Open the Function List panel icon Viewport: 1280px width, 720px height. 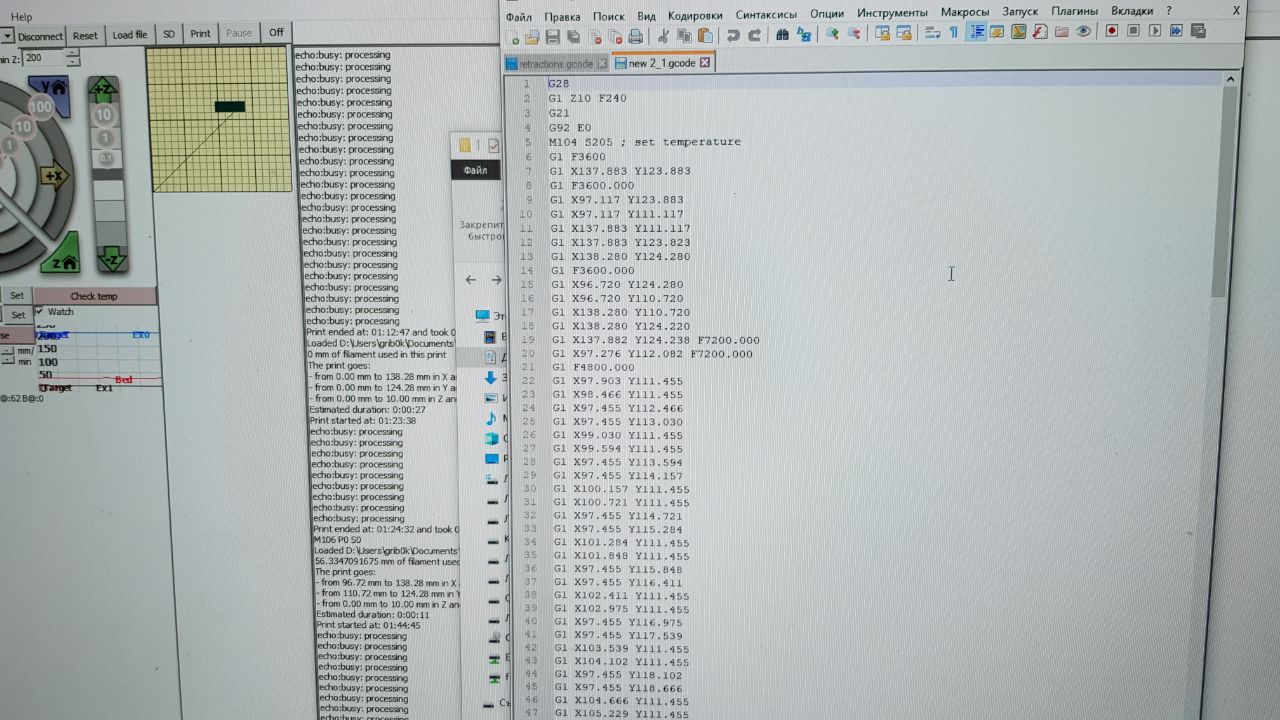[1040, 31]
